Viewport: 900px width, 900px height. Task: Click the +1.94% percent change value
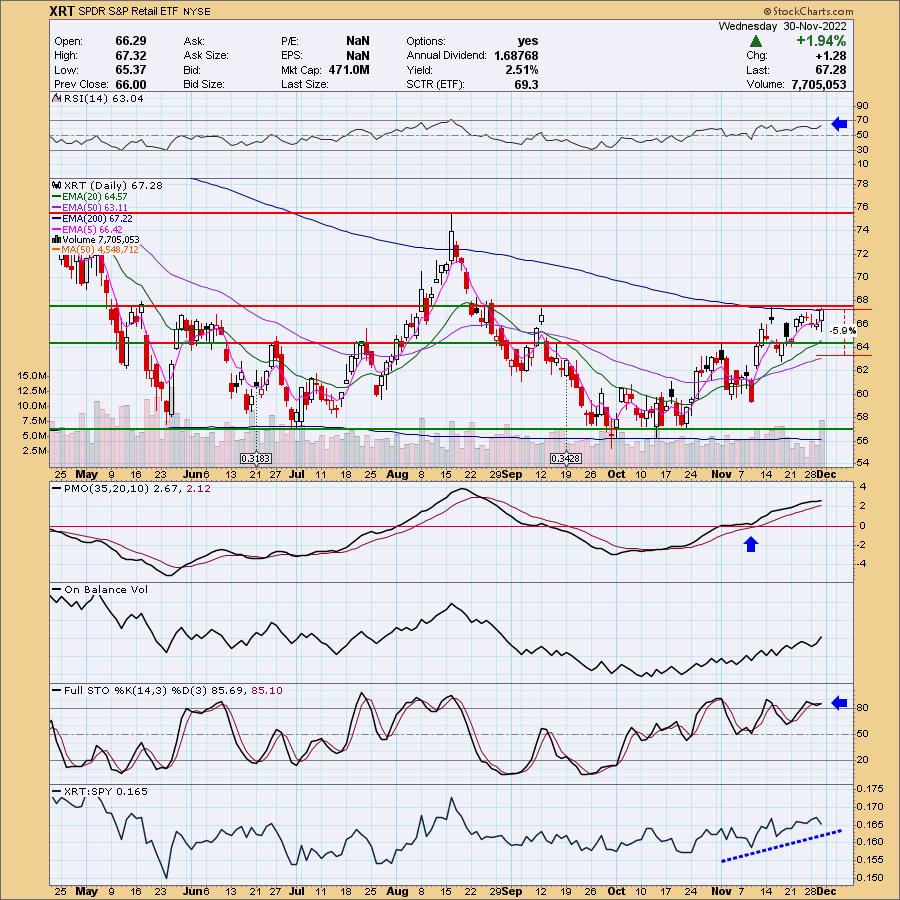pyautogui.click(x=820, y=41)
